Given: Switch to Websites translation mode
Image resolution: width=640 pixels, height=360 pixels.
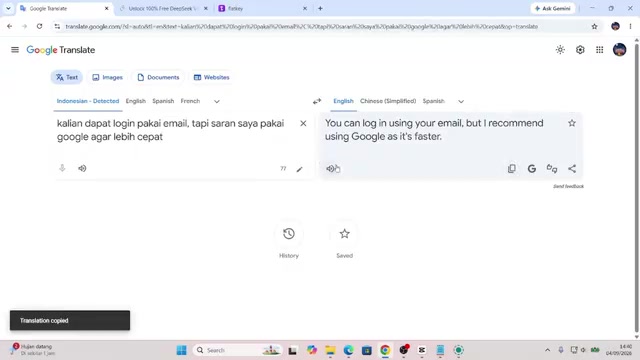Looking at the screenshot, I should pyautogui.click(x=211, y=77).
